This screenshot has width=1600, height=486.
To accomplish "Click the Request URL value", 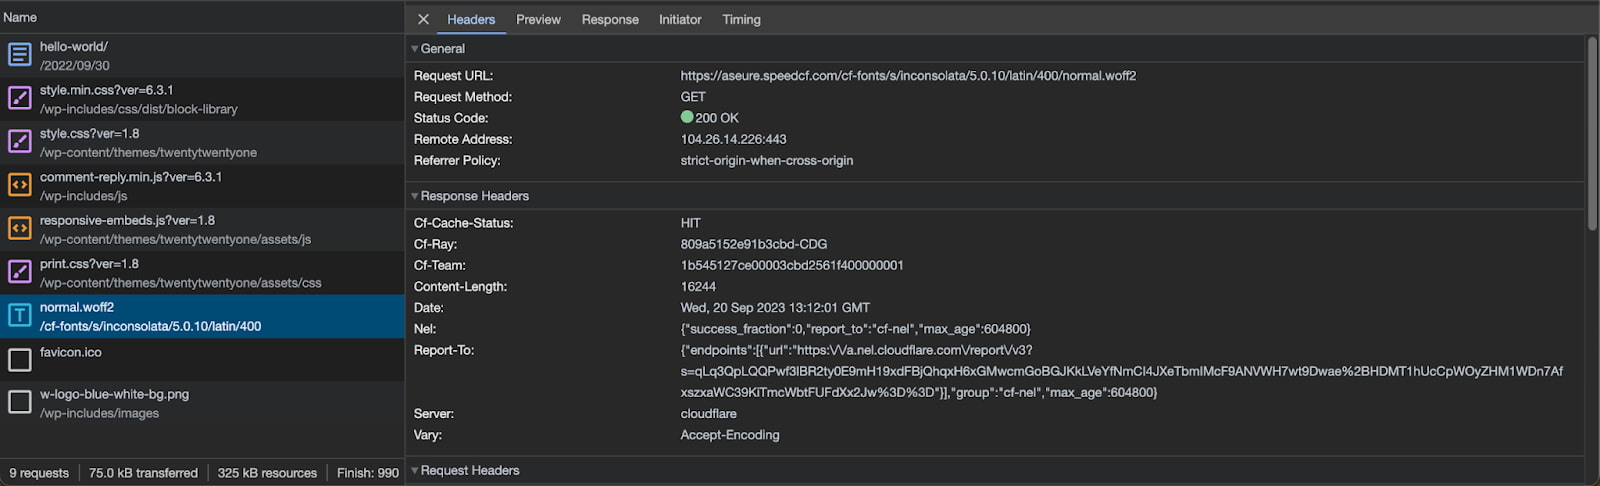I will (x=908, y=76).
